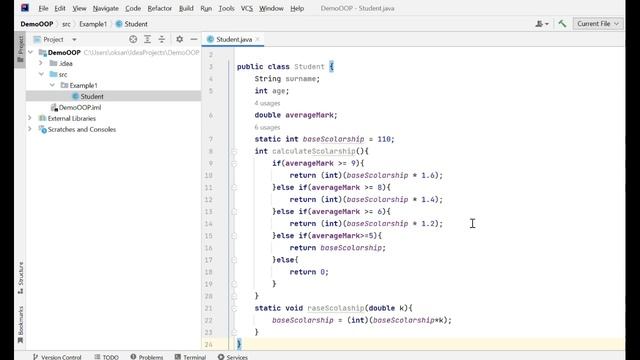The width and height of the screenshot is (640, 360).
Task: Fold the raseScolaship method at line 21
Action: click(x=234, y=309)
